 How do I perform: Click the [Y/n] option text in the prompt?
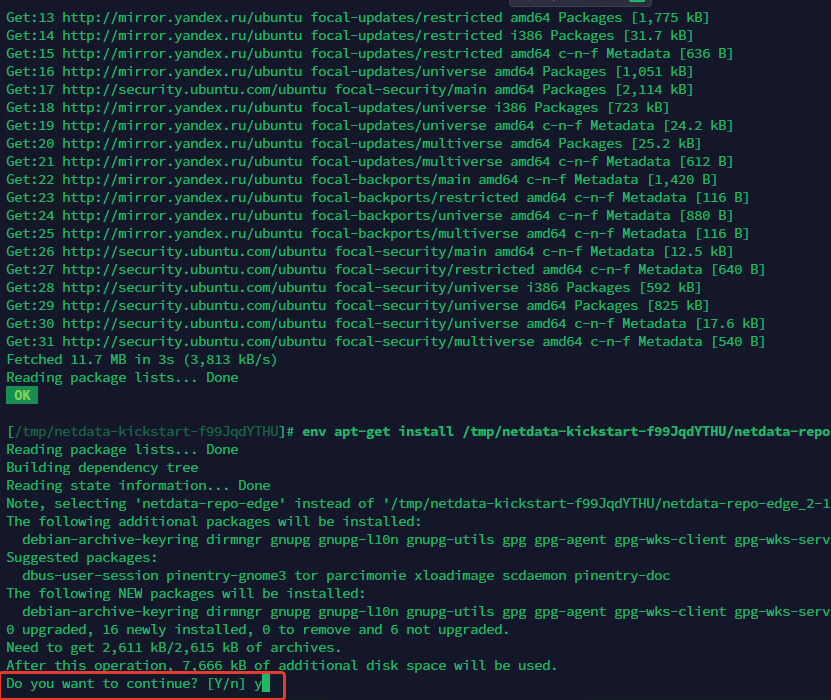pos(226,684)
